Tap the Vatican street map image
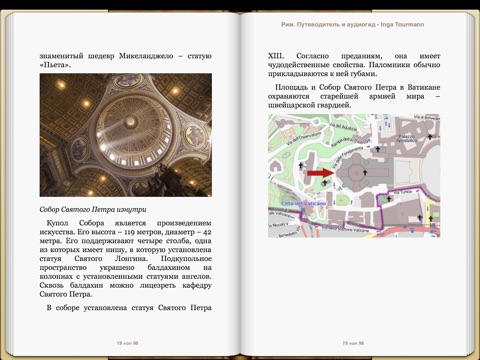 (x=354, y=176)
